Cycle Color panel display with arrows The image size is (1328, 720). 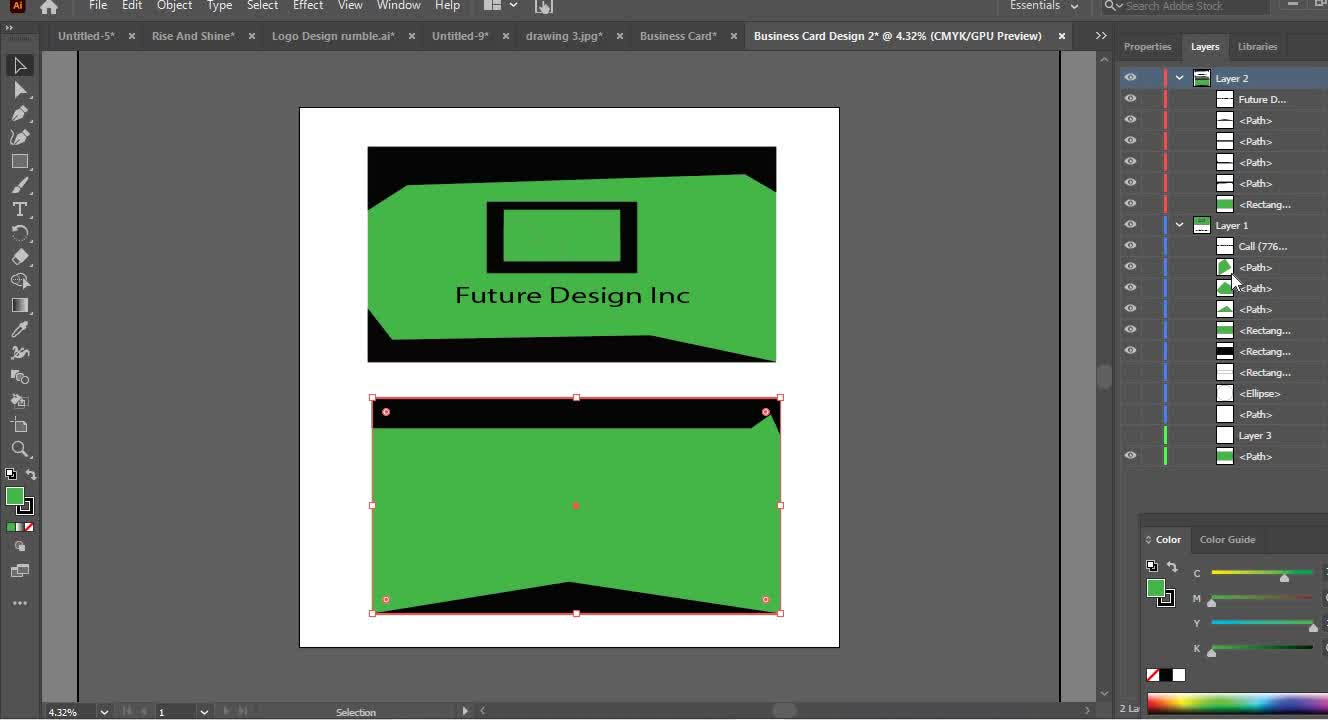coord(1148,540)
